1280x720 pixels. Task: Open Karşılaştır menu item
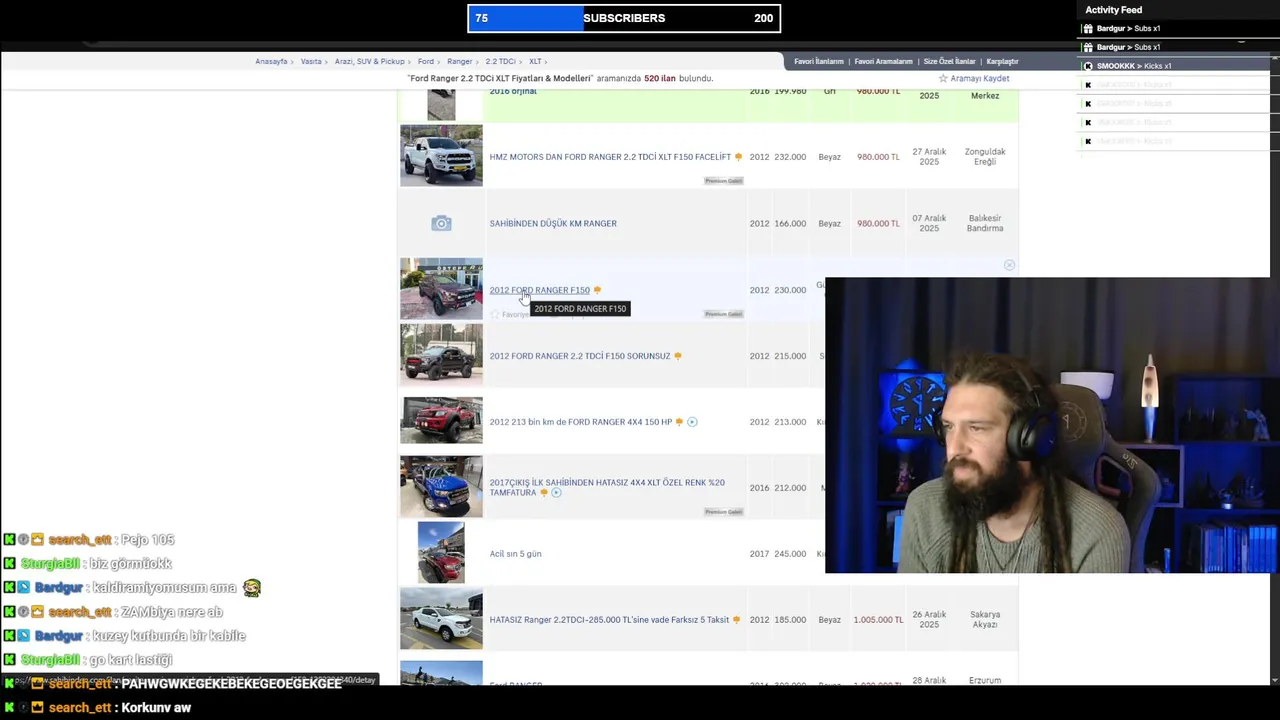click(1002, 62)
